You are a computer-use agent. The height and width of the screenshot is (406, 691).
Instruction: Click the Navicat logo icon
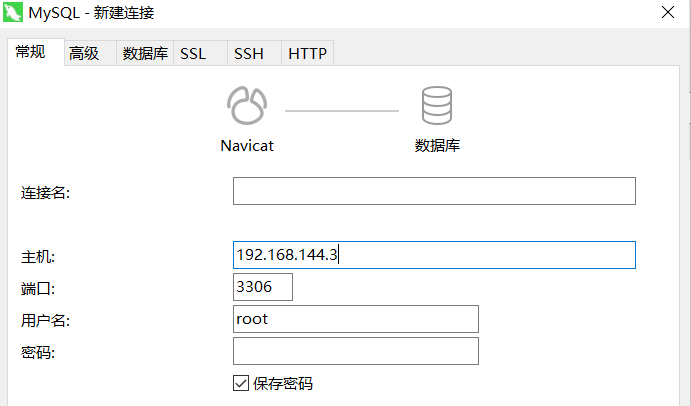point(247,105)
